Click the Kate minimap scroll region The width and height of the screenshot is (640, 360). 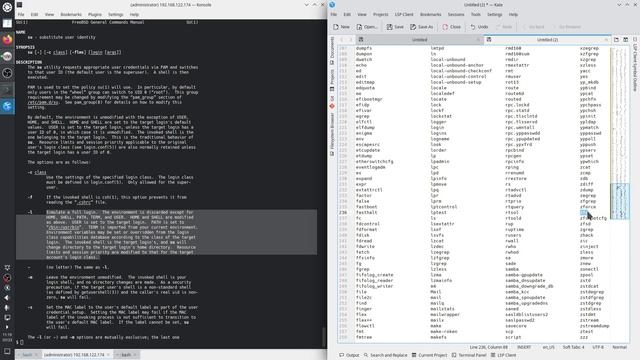(620, 201)
